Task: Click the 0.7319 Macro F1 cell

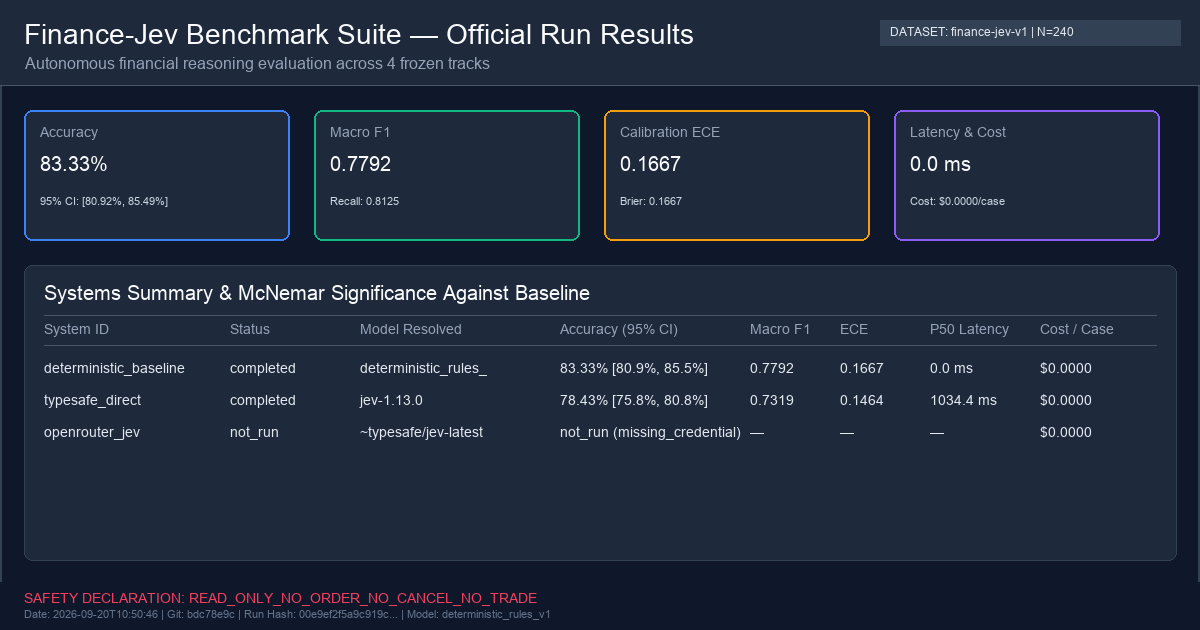Action: tap(772, 400)
